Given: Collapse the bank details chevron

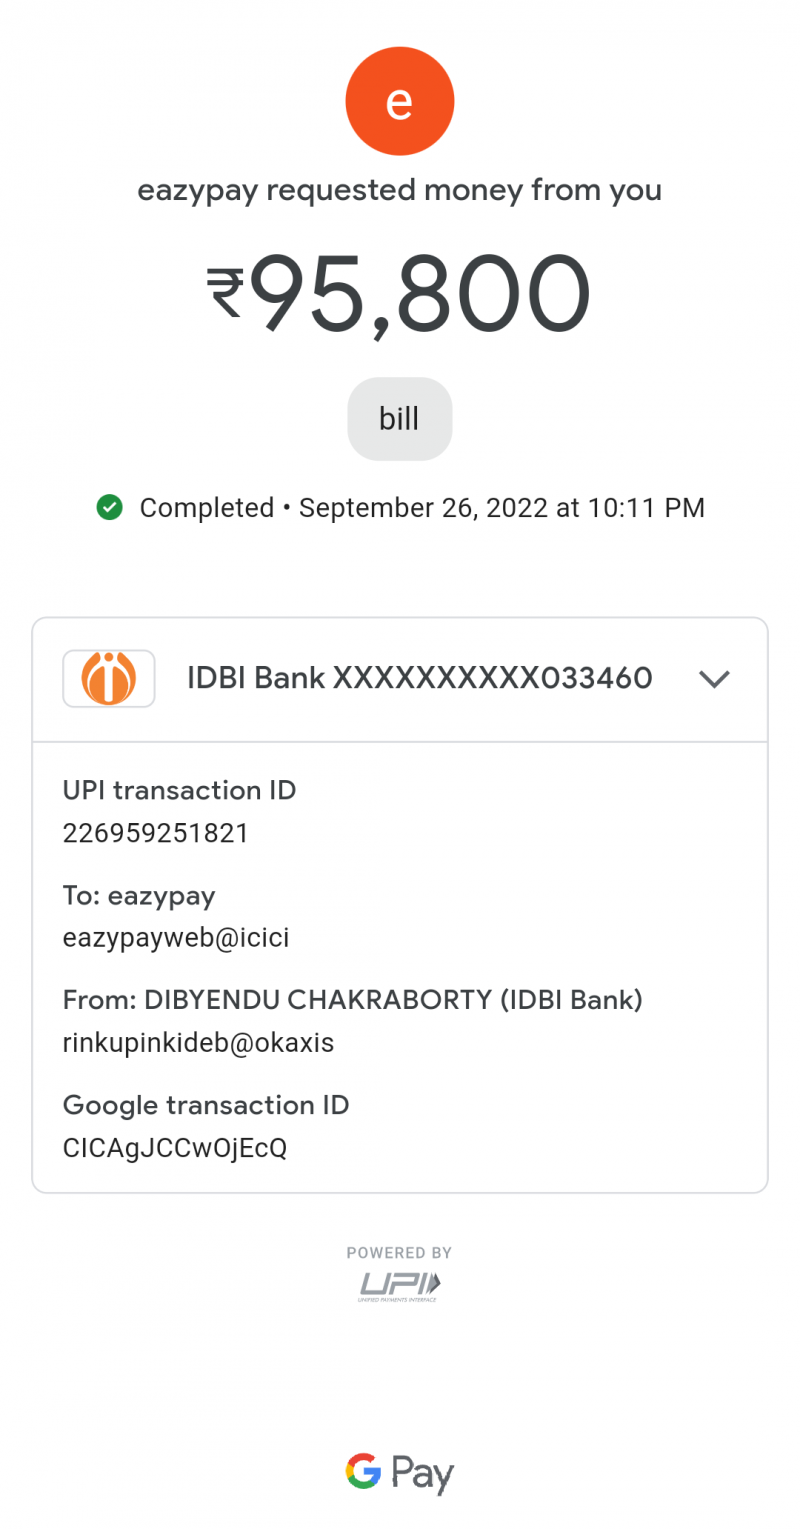Looking at the screenshot, I should tap(714, 679).
